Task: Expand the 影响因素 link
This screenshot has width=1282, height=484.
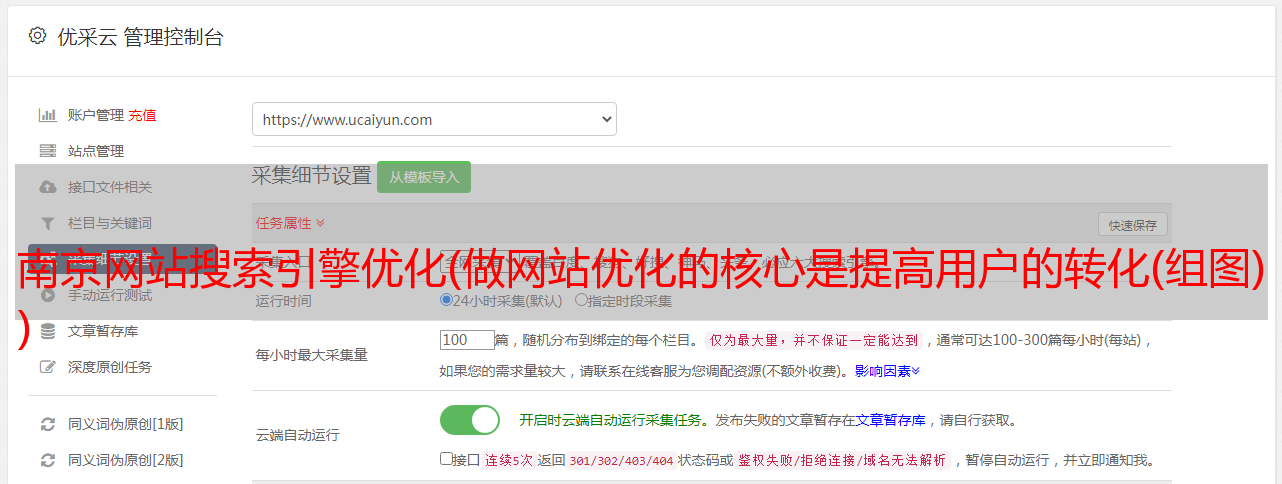Action: tap(887, 371)
